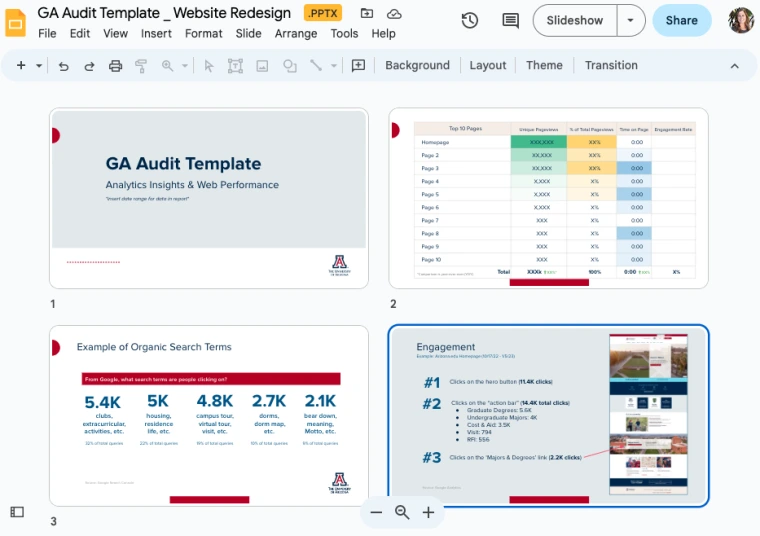The image size is (760, 536).
Task: Undo the last action
Action: pos(63,66)
